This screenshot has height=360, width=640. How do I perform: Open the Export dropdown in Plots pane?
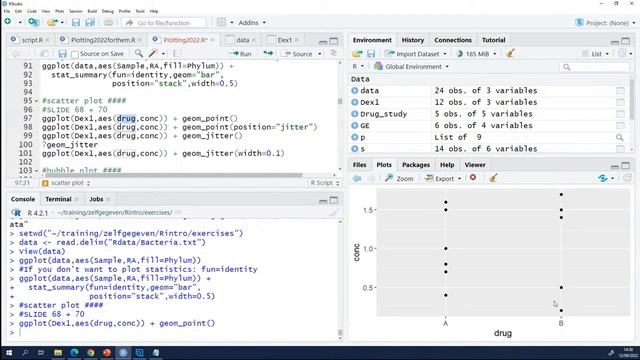point(443,178)
